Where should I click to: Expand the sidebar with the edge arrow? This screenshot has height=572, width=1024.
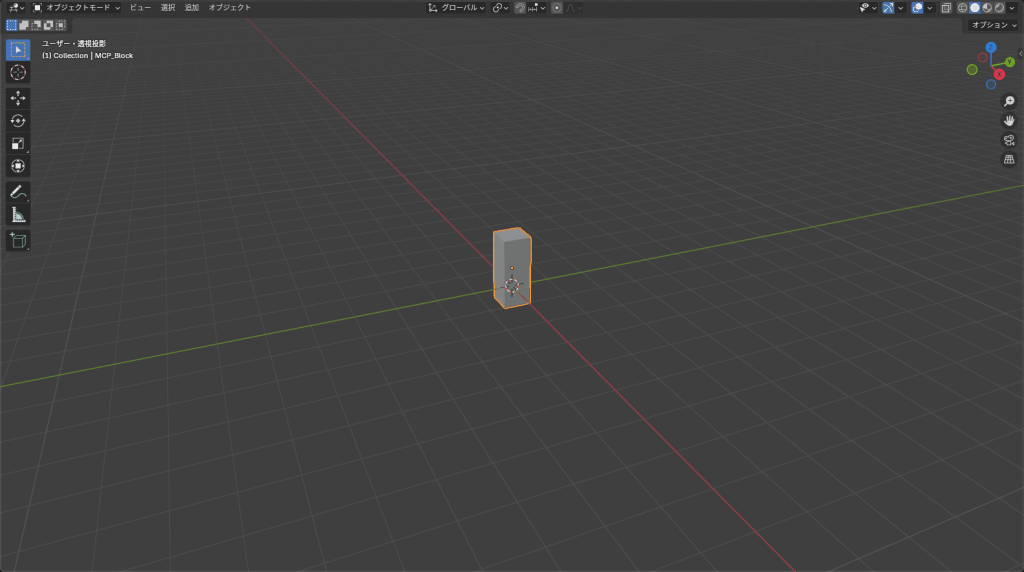1021,54
